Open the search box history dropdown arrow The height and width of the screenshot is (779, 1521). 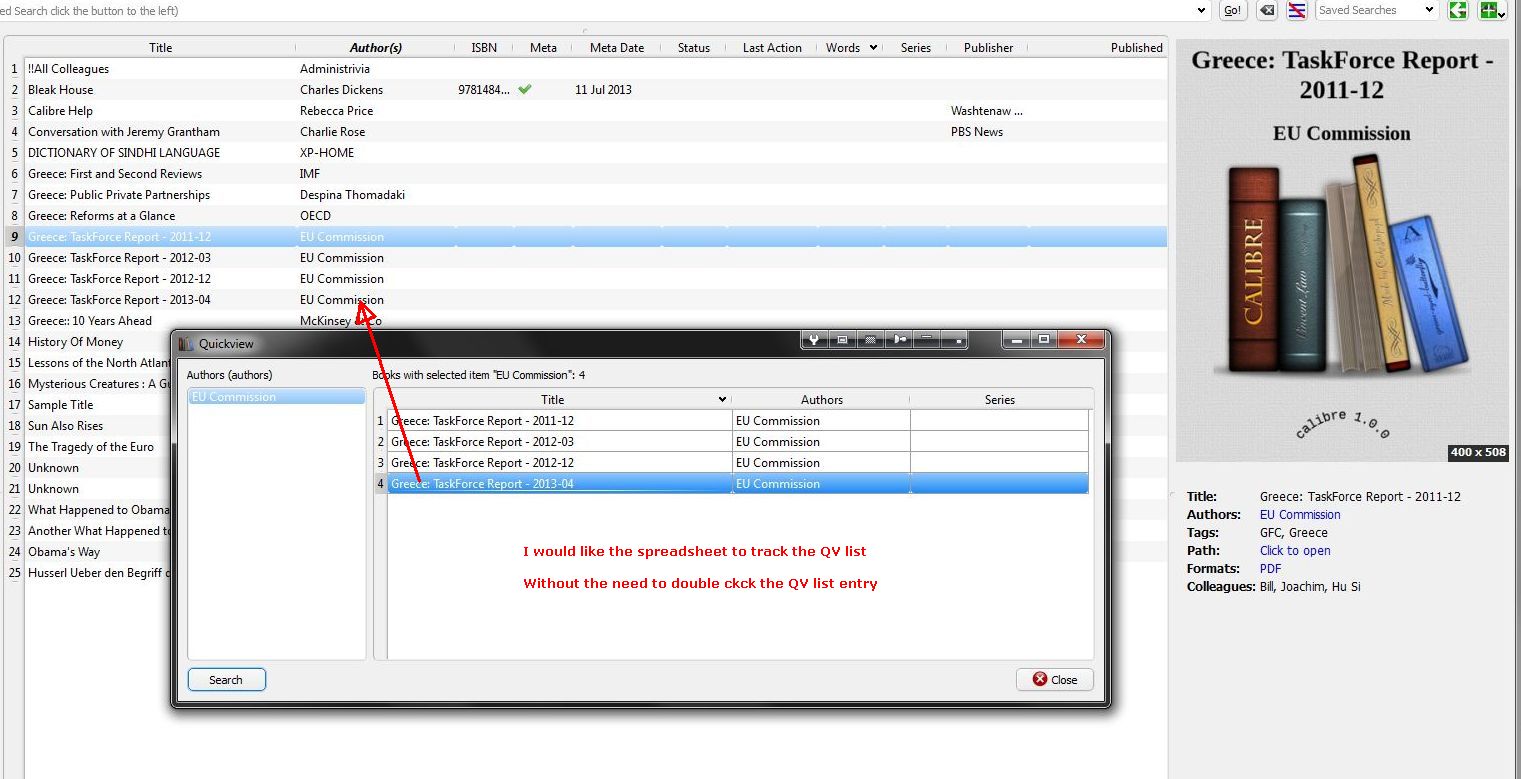1202,10
